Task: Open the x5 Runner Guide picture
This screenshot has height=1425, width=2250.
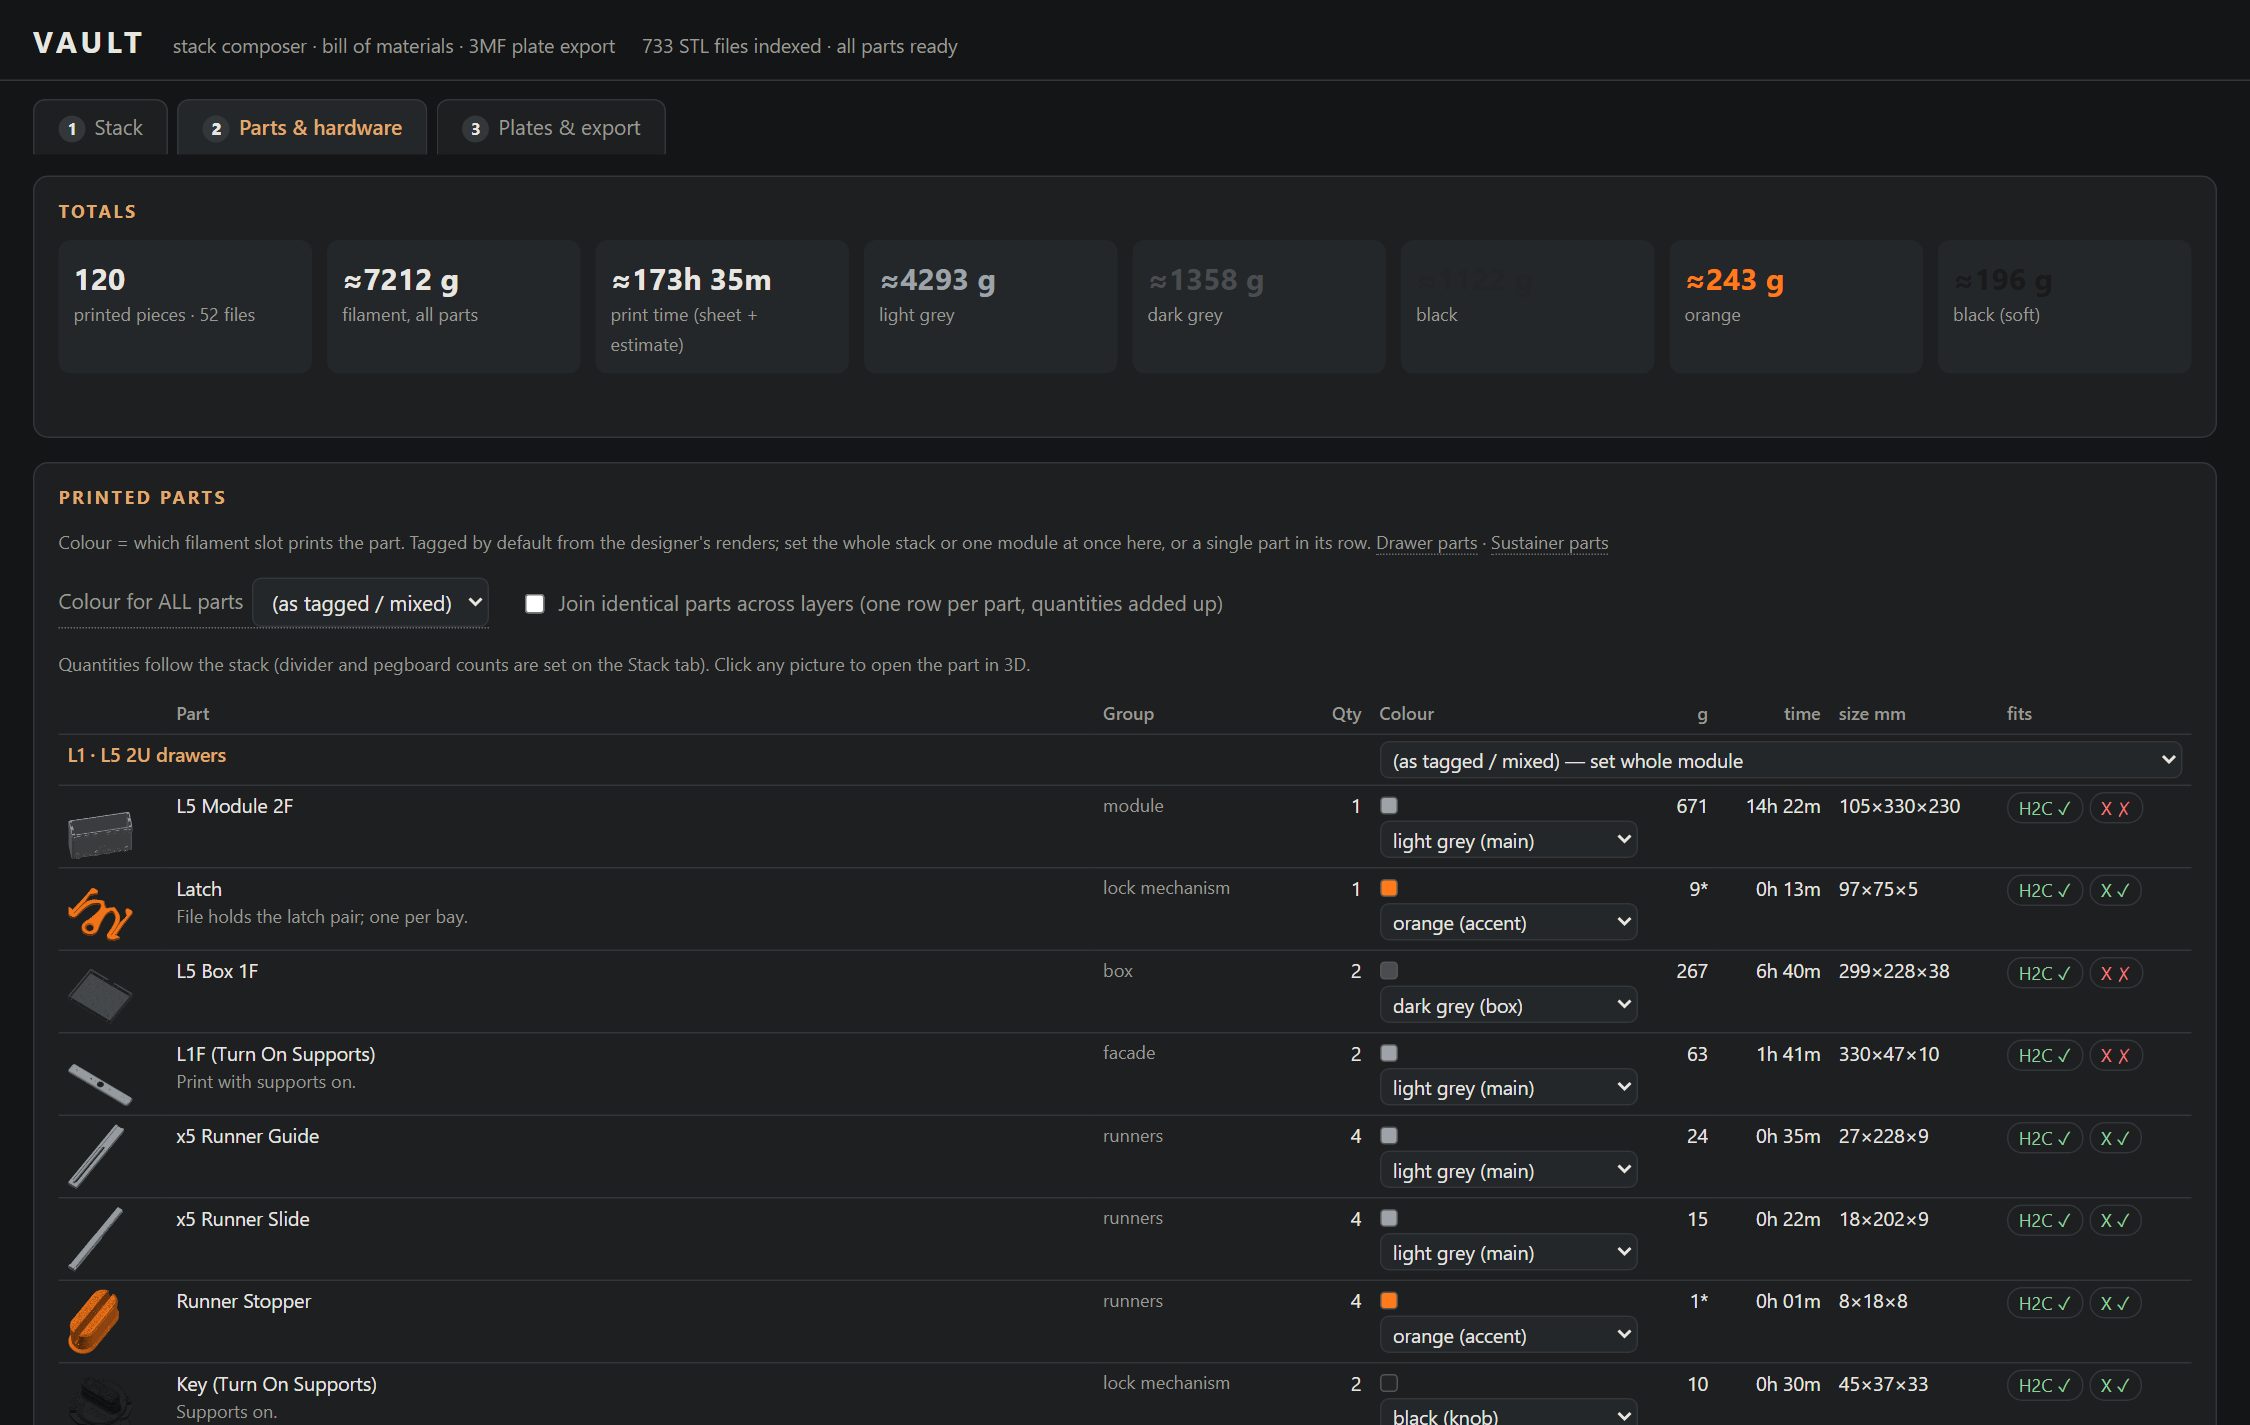Action: tap(96, 1156)
